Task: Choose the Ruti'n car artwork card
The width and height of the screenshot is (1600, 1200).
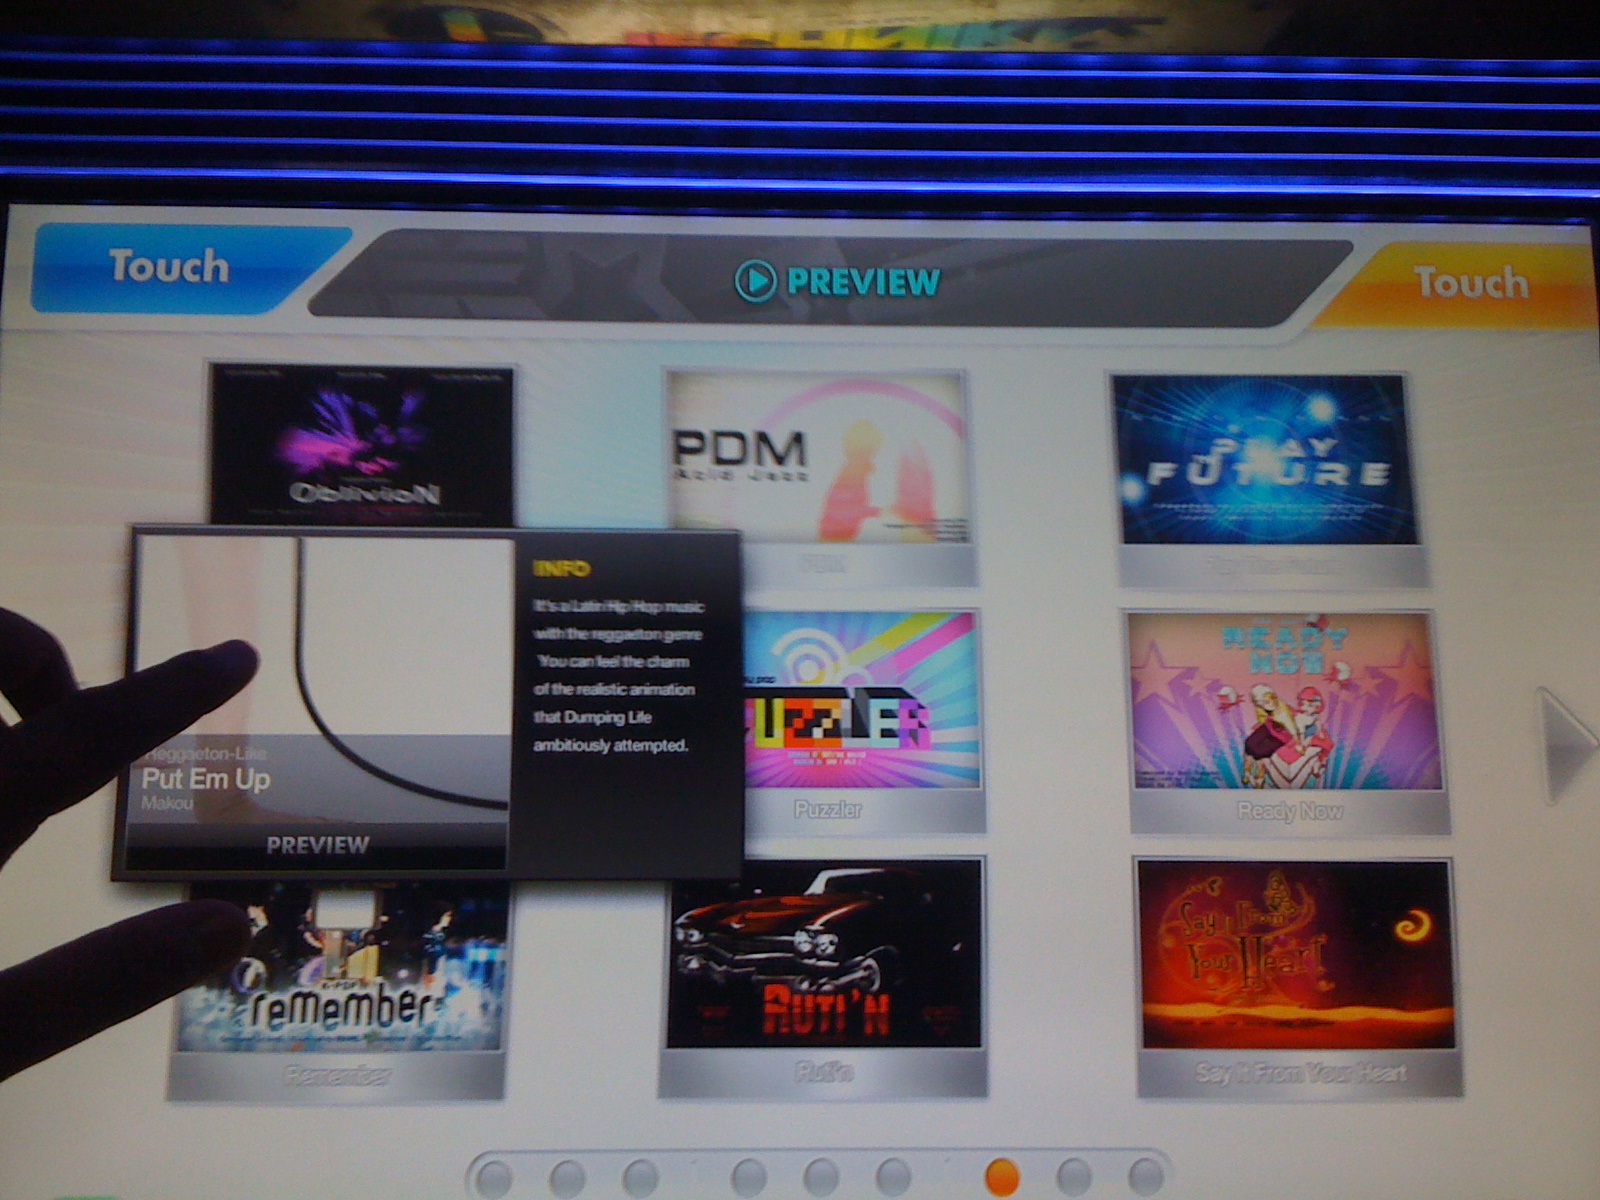Action: coord(823,976)
